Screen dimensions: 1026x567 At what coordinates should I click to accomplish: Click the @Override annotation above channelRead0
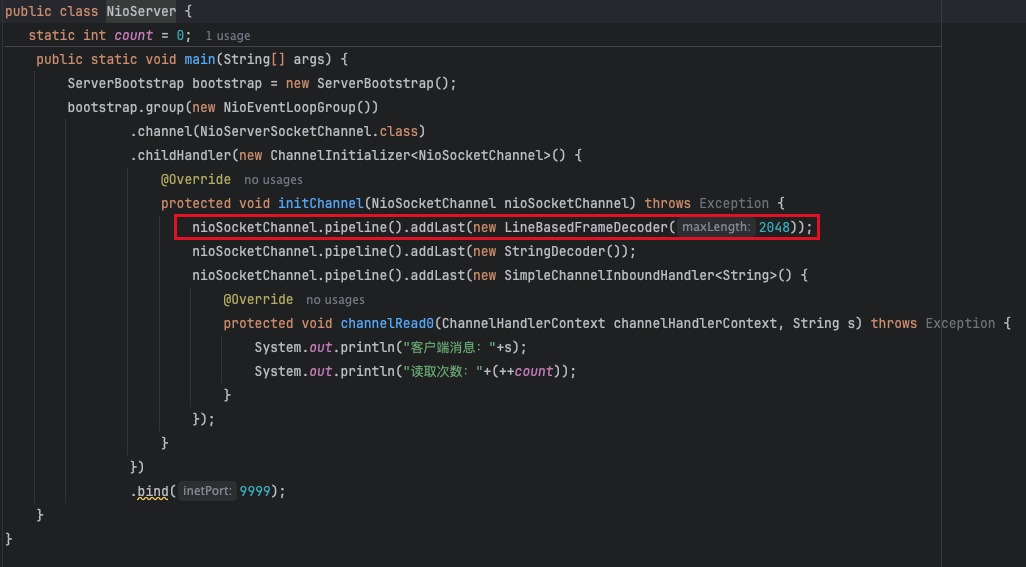point(258,300)
